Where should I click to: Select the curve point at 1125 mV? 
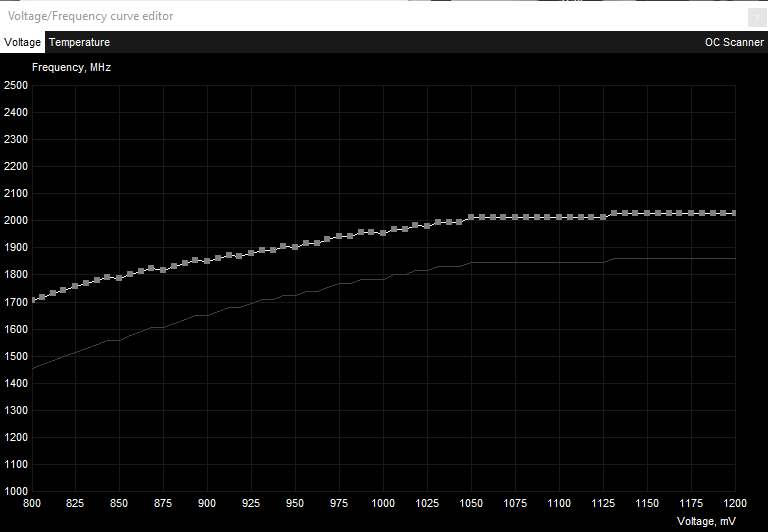pyautogui.click(x=603, y=217)
